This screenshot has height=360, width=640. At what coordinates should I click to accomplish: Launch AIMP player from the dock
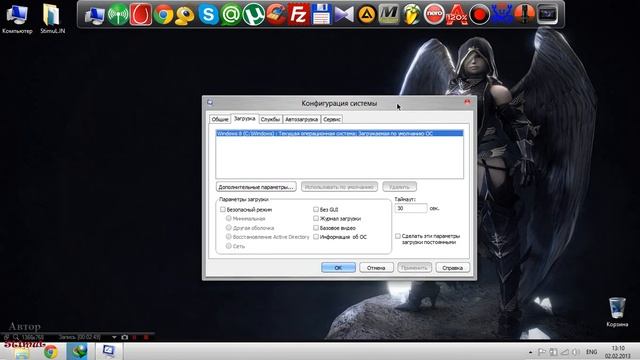point(366,15)
